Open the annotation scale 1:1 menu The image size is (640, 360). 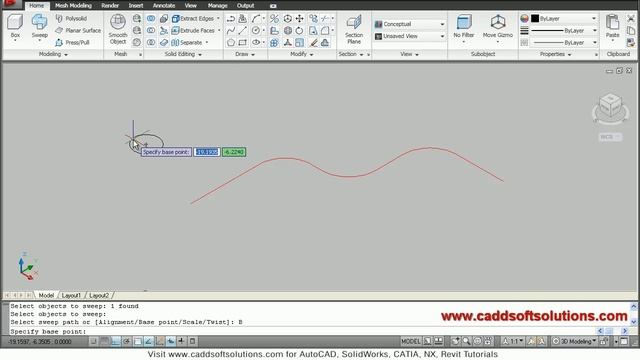click(513, 341)
